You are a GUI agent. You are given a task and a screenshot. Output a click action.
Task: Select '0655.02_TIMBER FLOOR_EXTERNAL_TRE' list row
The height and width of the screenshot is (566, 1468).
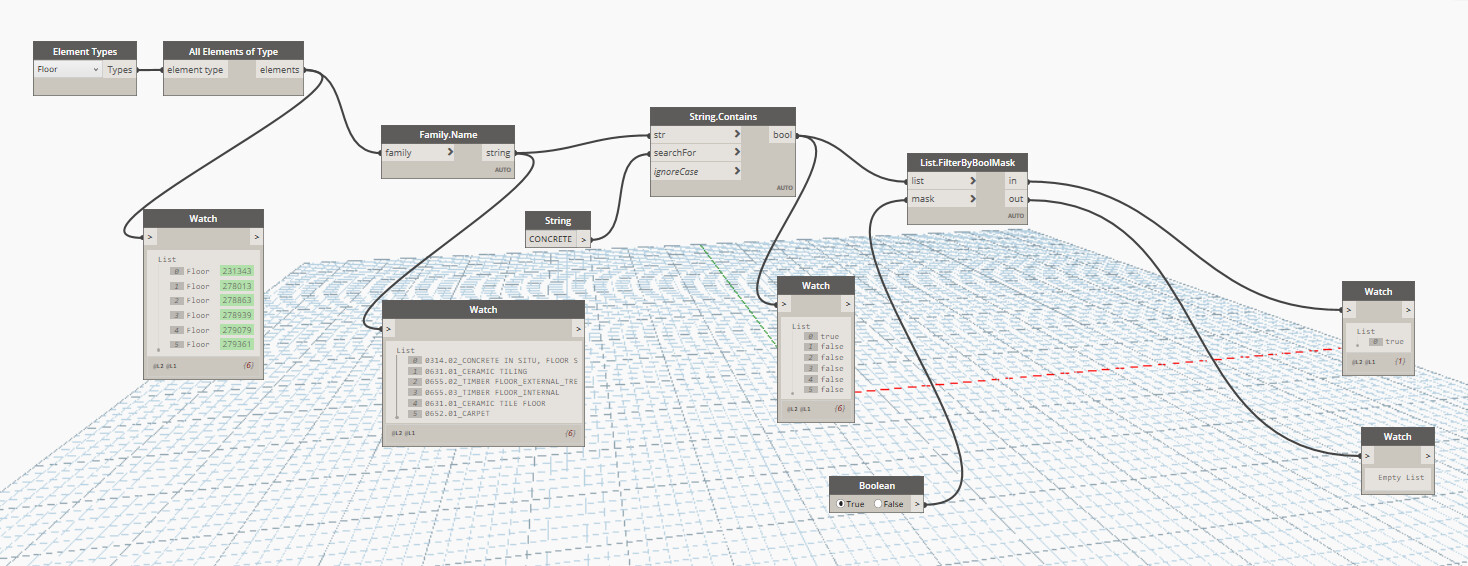493,381
